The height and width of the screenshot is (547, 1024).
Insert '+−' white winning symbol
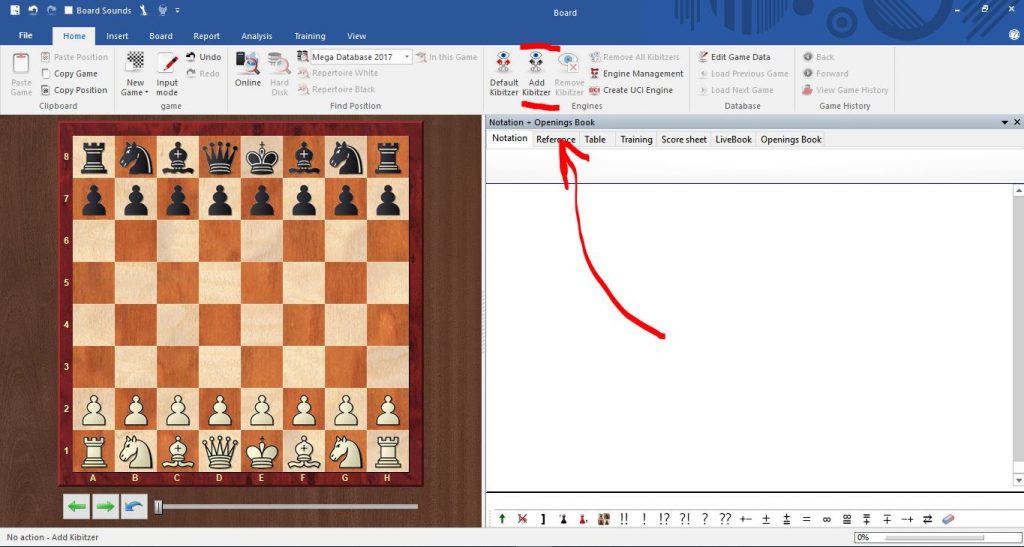746,519
